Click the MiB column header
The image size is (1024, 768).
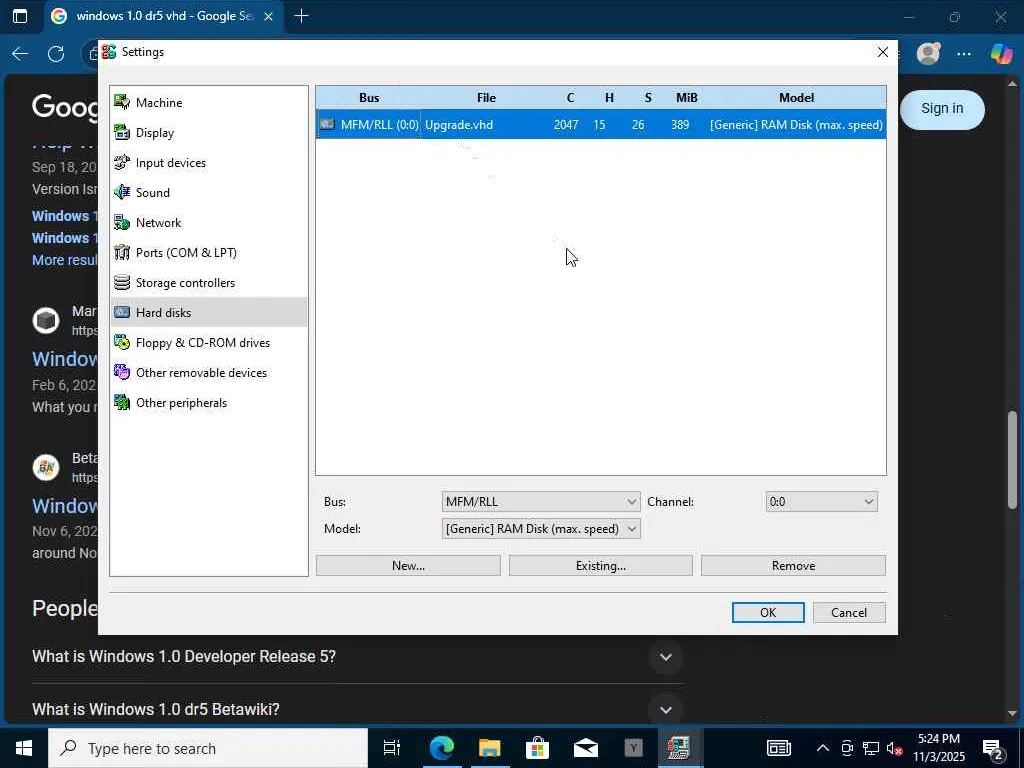(x=686, y=98)
